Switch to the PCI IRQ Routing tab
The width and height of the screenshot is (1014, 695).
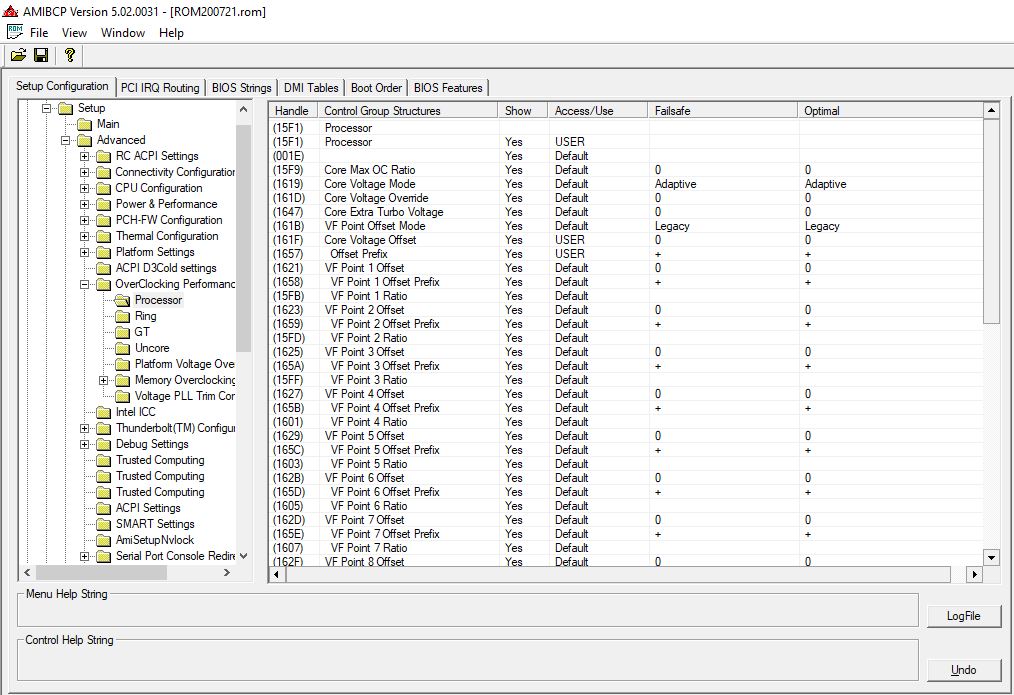(160, 88)
